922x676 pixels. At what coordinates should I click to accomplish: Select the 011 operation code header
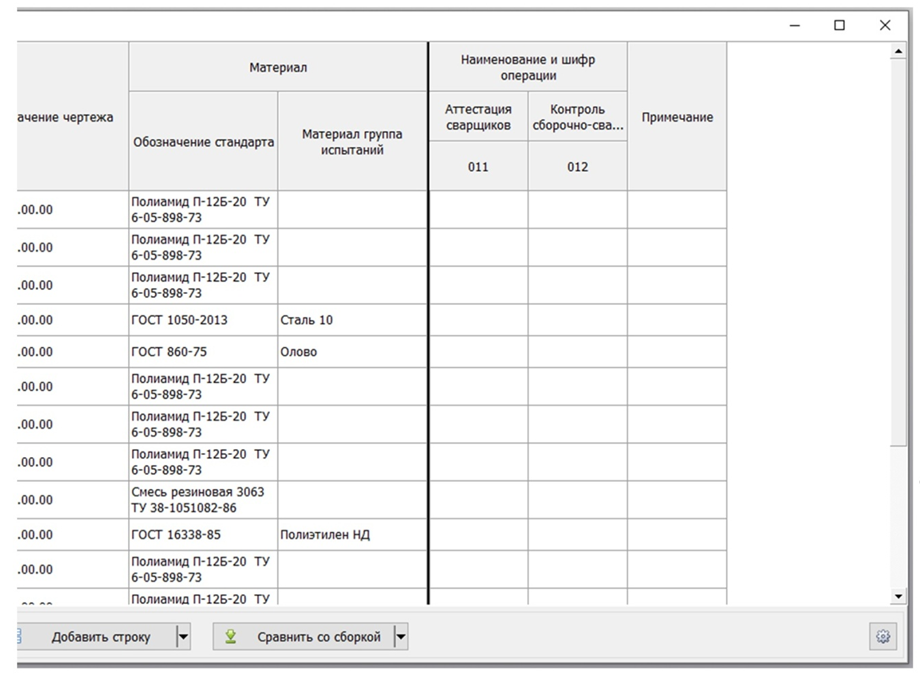pos(478,166)
